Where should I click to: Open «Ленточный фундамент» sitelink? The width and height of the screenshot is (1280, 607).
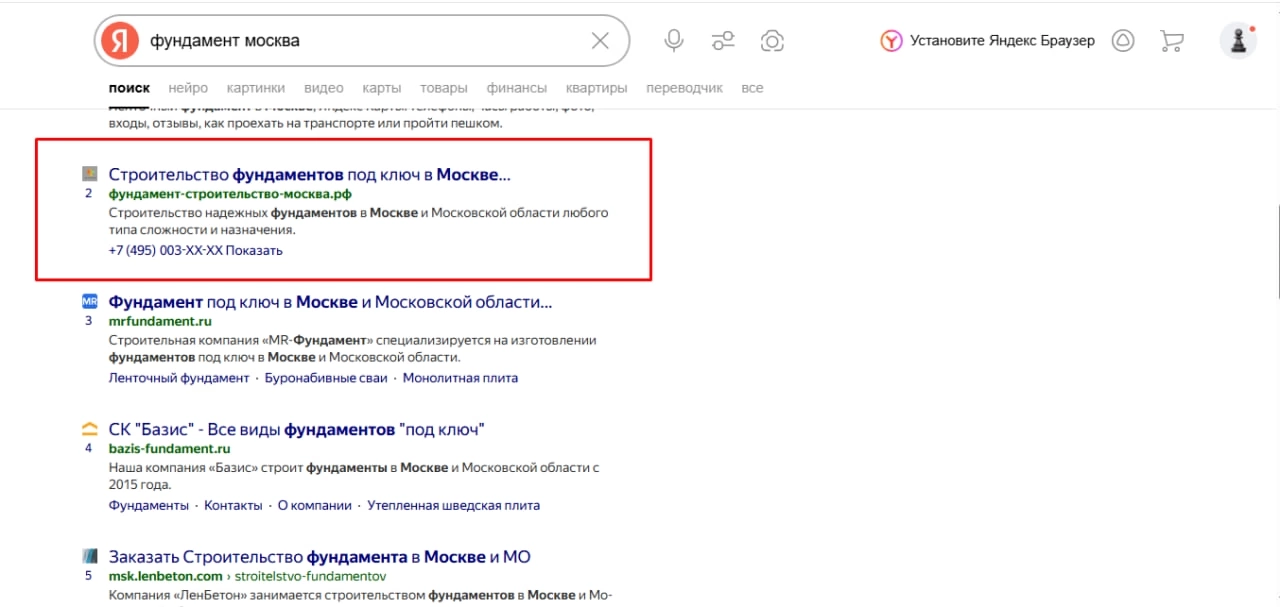[179, 378]
